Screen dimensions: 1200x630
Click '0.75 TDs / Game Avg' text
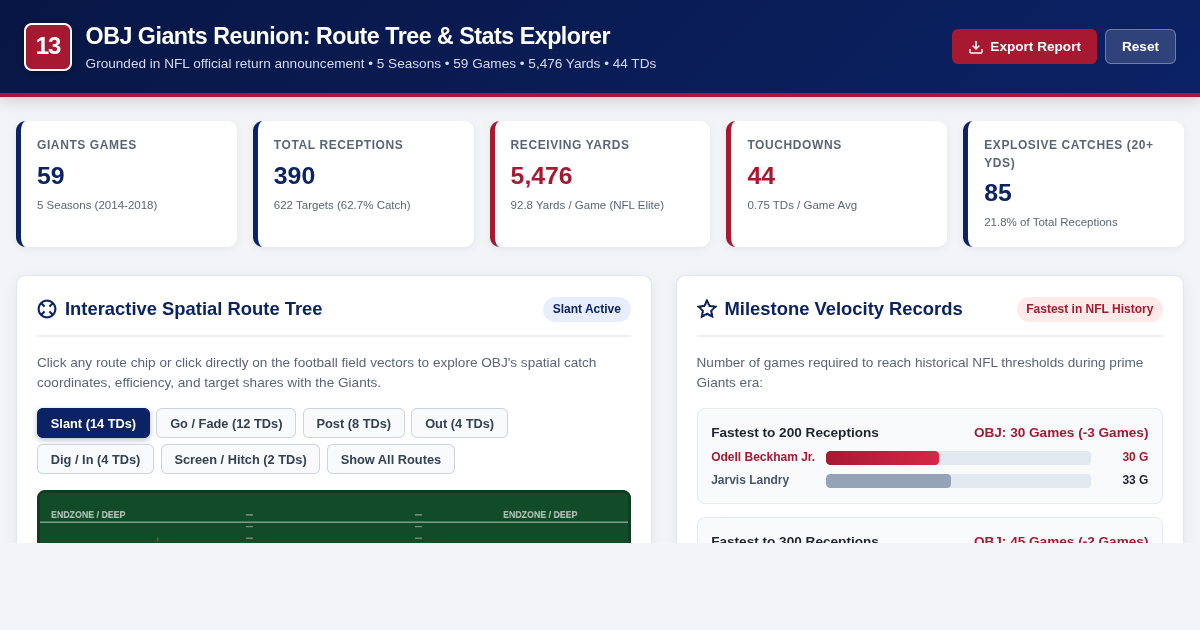click(x=802, y=205)
